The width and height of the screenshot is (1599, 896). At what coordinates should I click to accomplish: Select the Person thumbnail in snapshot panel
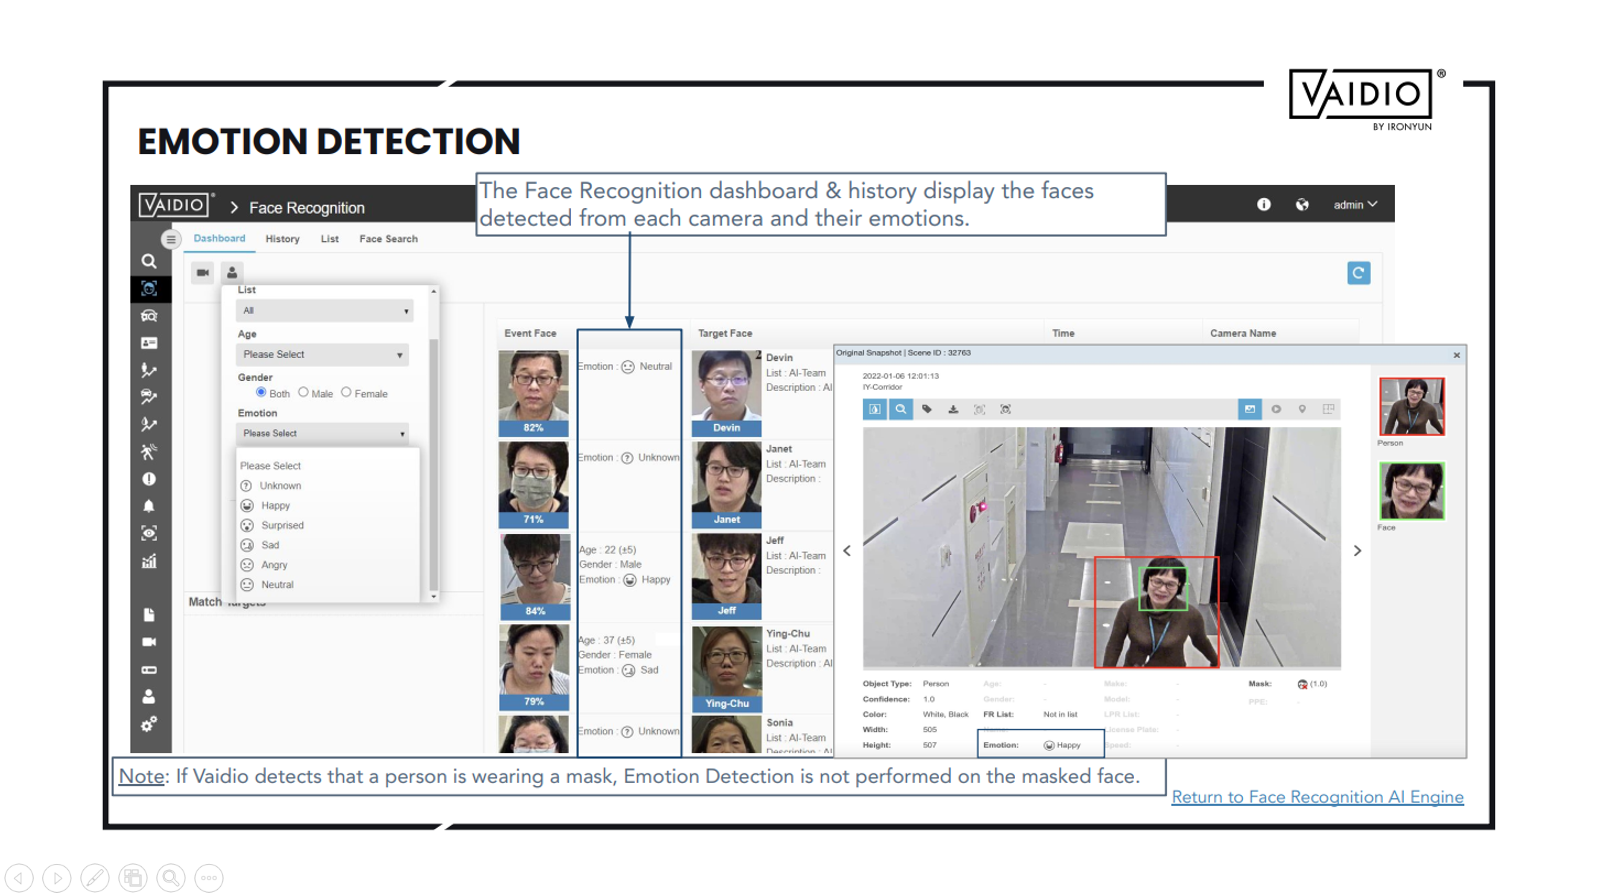[1411, 406]
